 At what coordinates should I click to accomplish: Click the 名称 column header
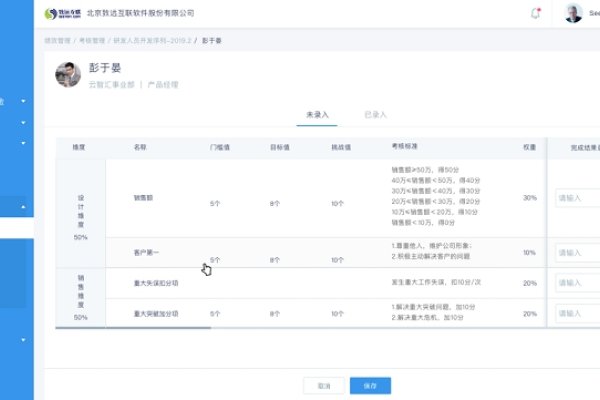(140, 147)
